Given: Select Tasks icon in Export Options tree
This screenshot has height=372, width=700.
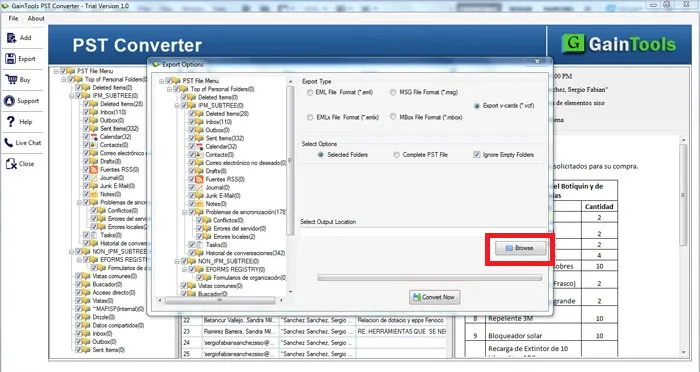Looking at the screenshot, I should tap(200, 245).
